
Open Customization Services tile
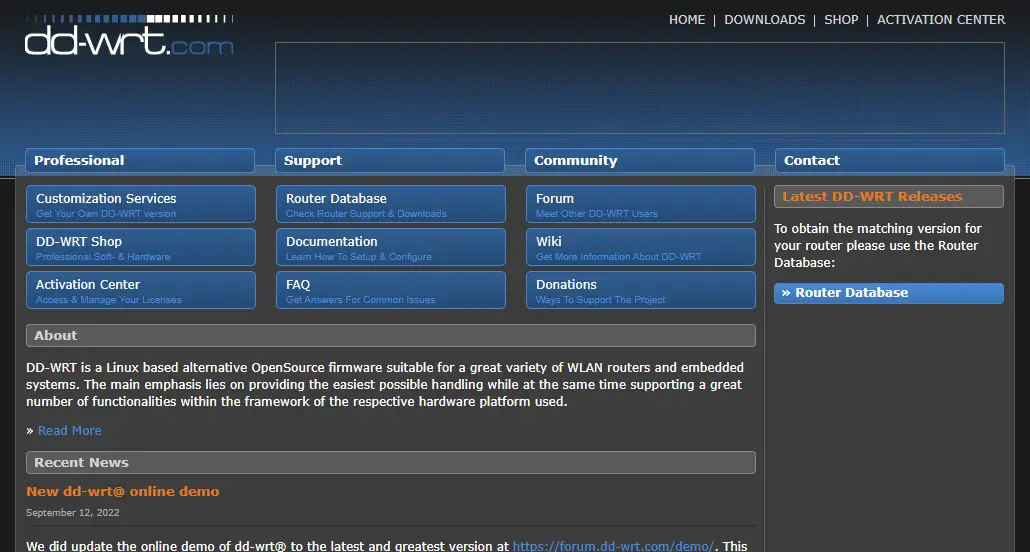[141, 204]
